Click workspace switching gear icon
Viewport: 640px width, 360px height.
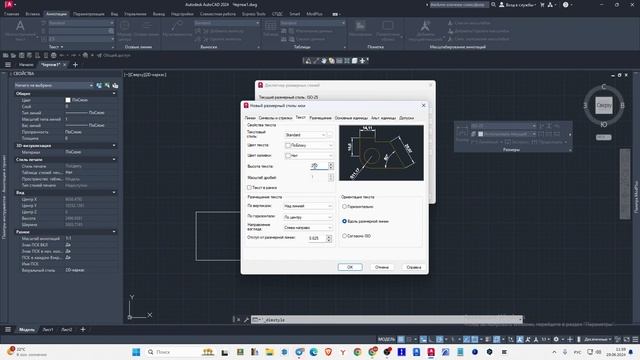click(556, 339)
